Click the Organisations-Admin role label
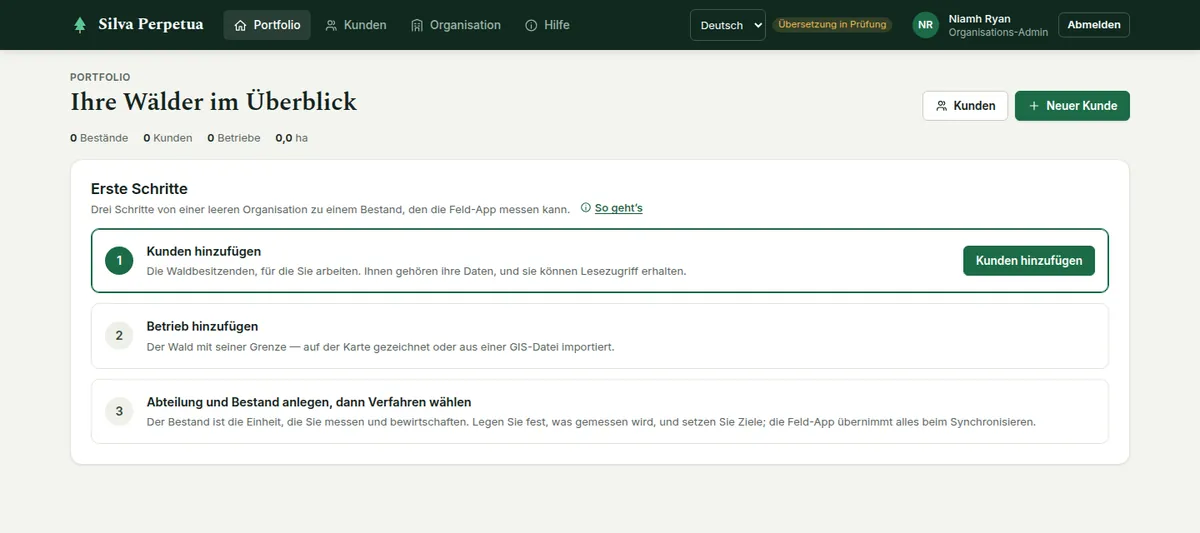The image size is (1200, 533). 997,32
